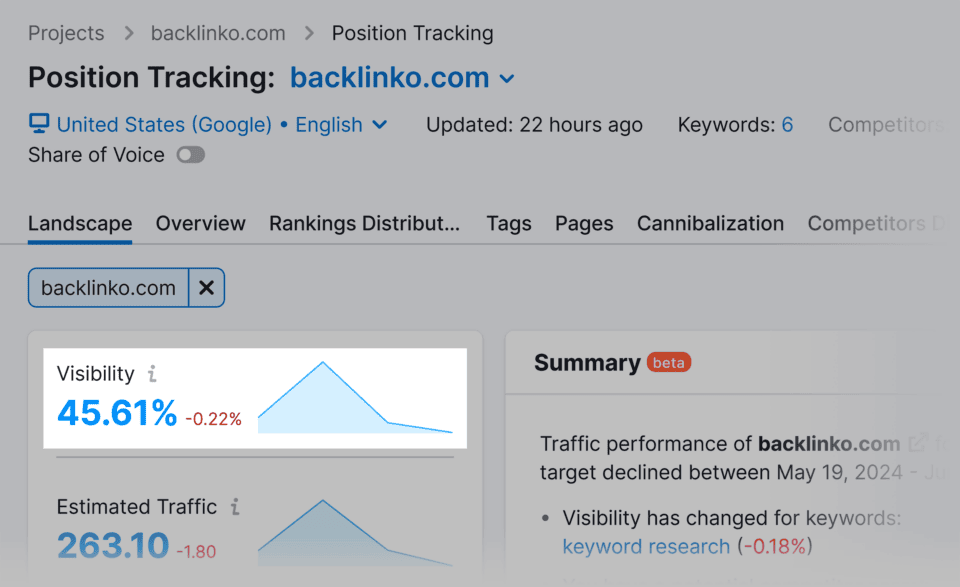Open the United States (Google) location selector
Image resolution: width=960 pixels, height=587 pixels.
[x=165, y=125]
